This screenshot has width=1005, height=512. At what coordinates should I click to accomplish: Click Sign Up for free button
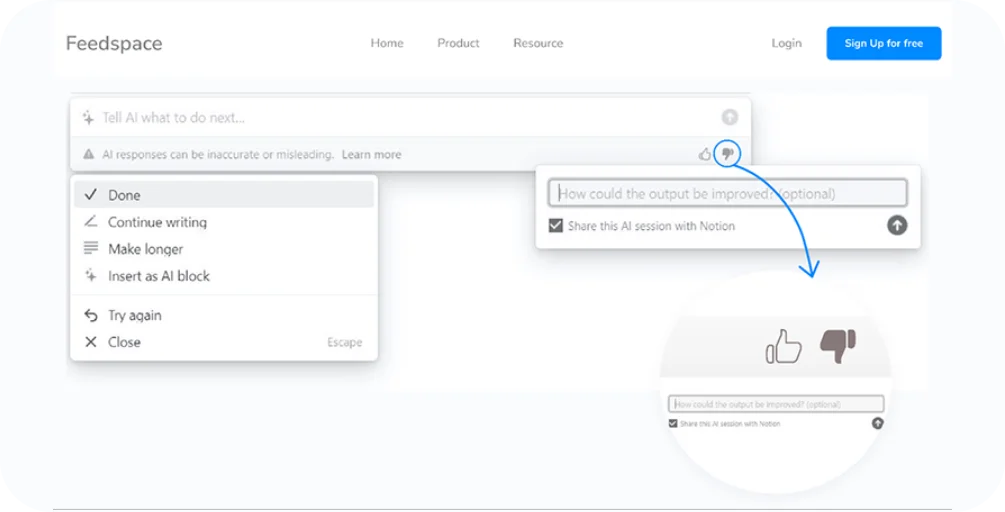point(884,44)
